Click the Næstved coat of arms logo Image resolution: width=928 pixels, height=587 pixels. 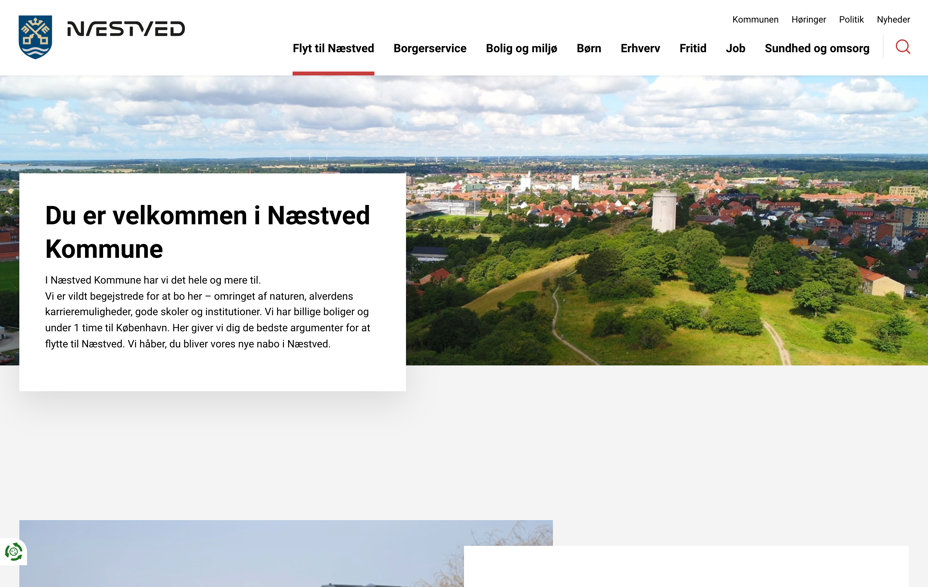(35, 37)
